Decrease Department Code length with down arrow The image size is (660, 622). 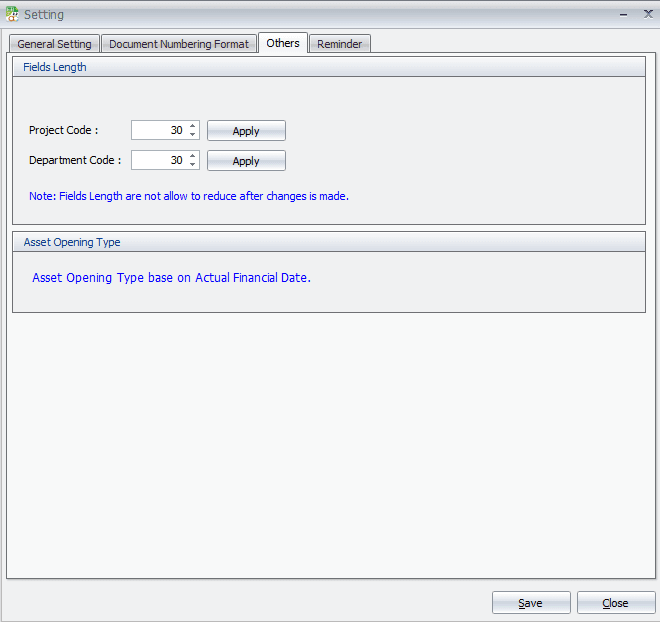tap(192, 165)
